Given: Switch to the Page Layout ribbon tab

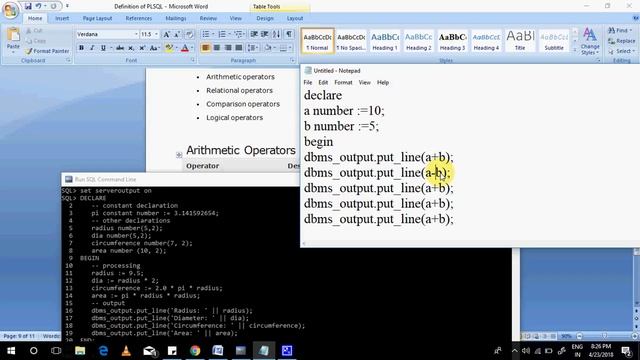Looking at the screenshot, I should [x=97, y=18].
